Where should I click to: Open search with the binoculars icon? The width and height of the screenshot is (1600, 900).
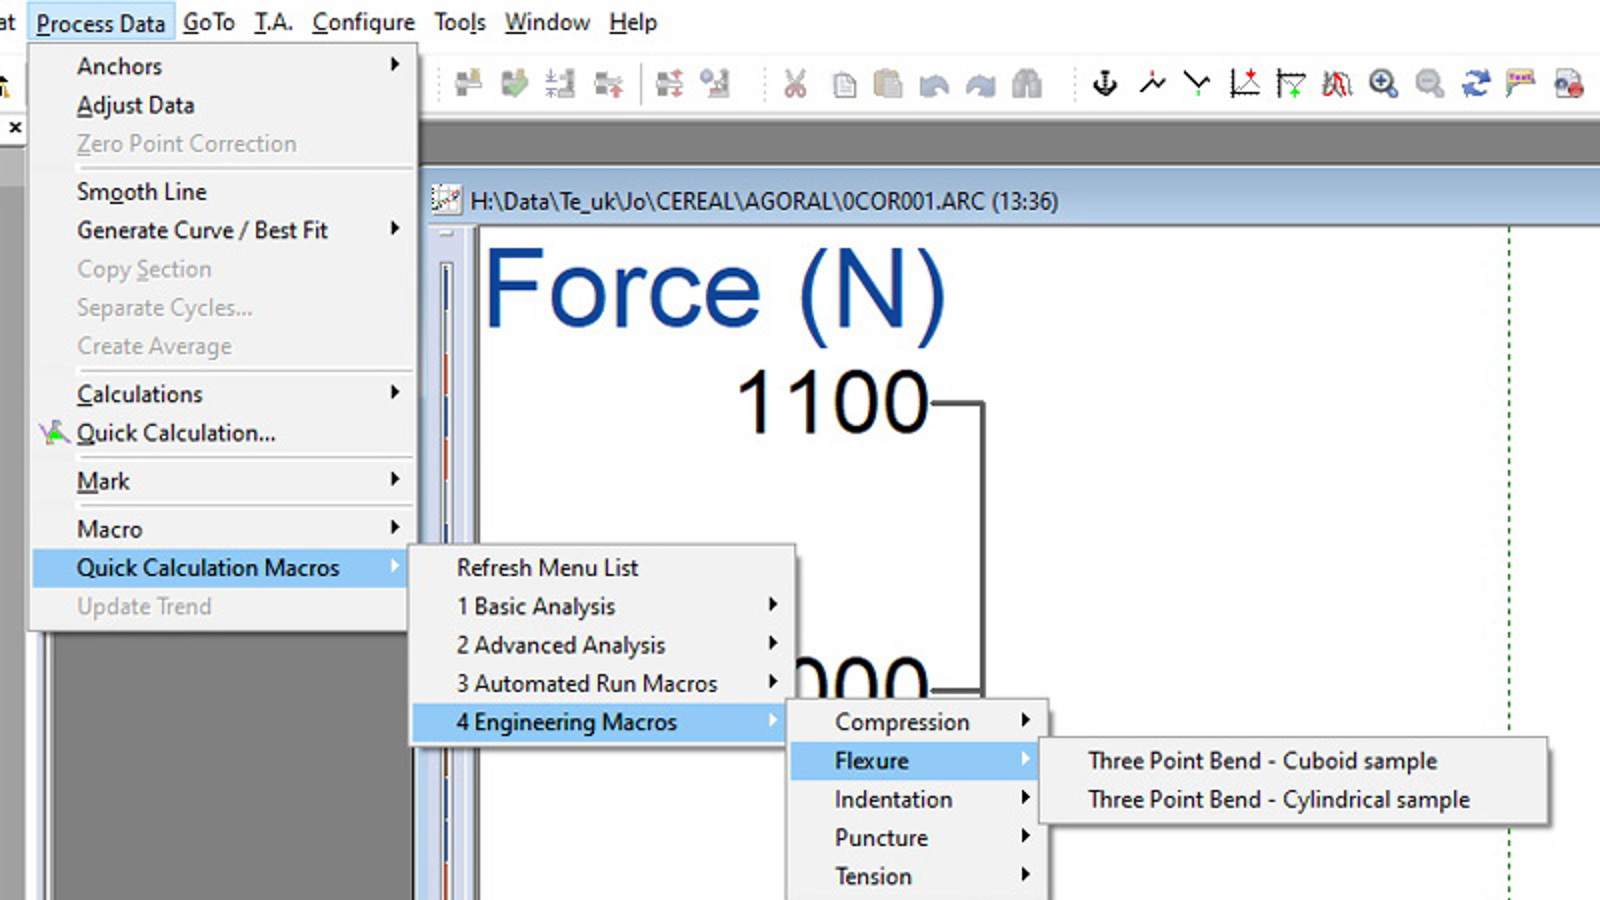pyautogui.click(x=1025, y=84)
